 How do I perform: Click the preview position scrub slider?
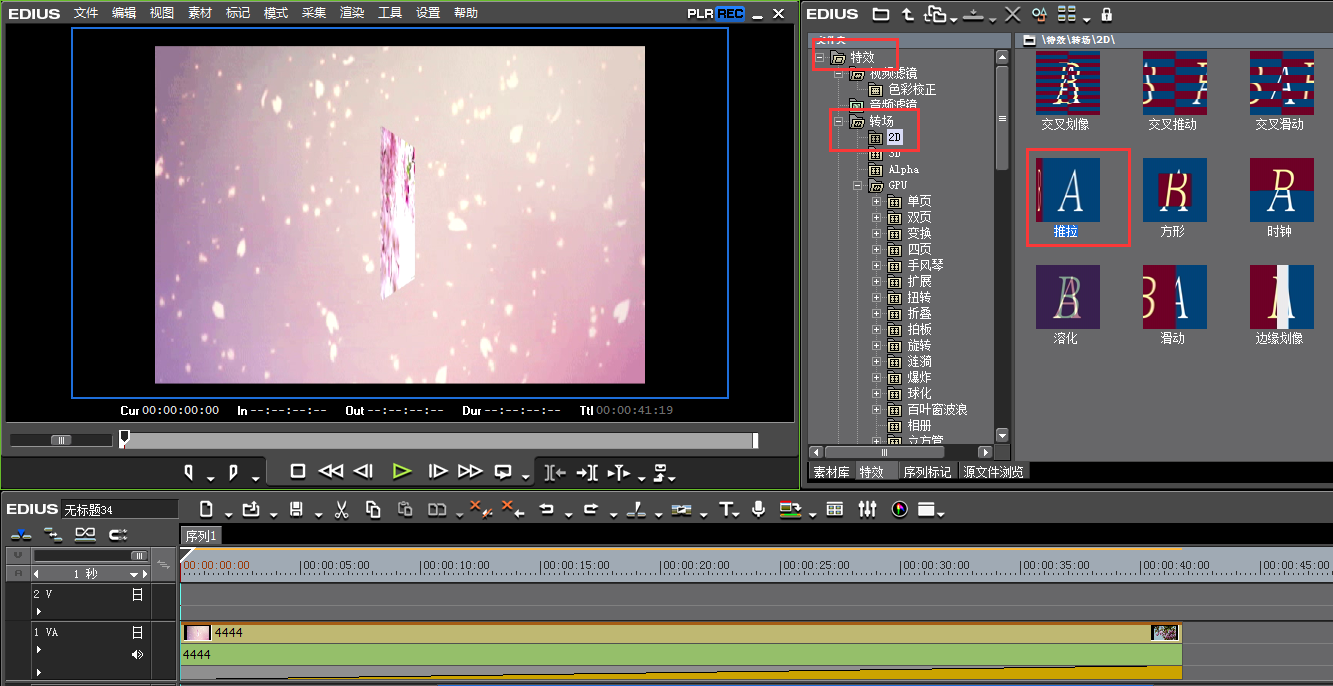pyautogui.click(x=124, y=439)
